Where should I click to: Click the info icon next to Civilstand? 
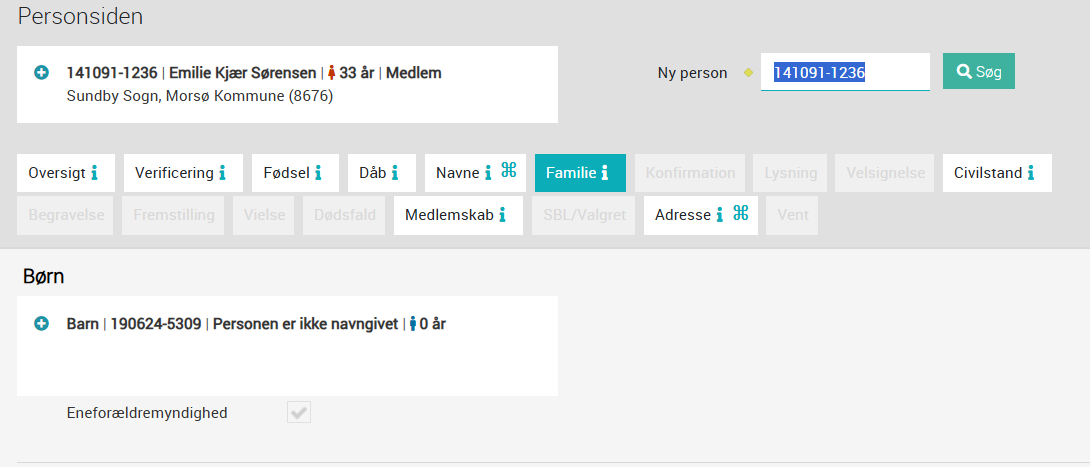click(1031, 173)
